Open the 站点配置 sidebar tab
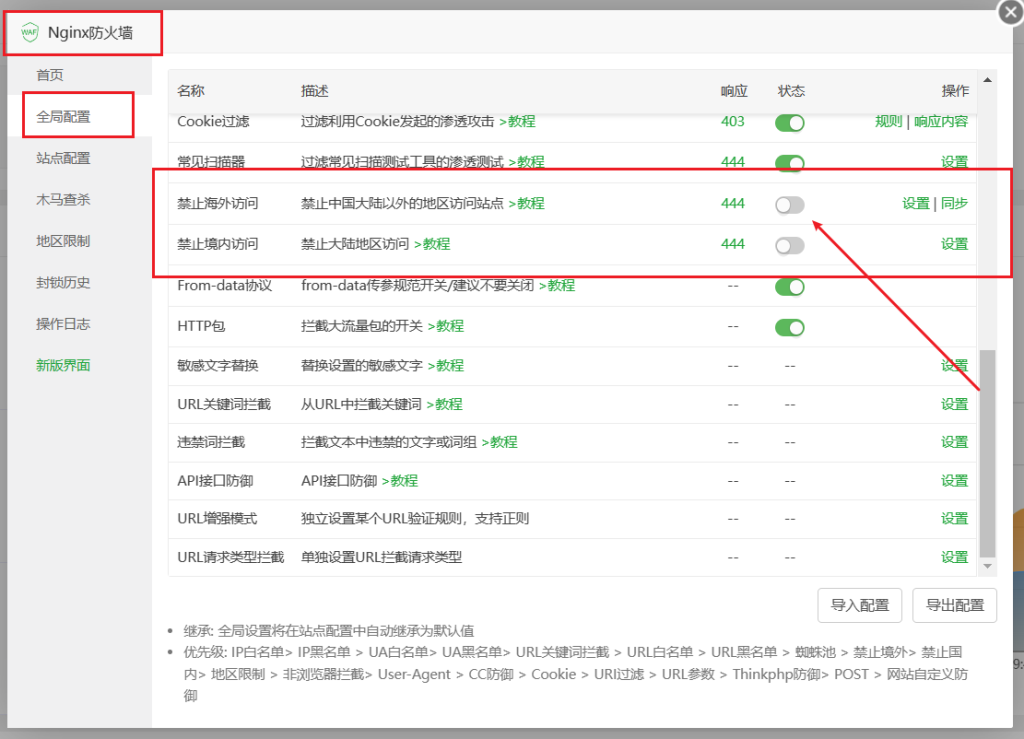 click(x=63, y=158)
